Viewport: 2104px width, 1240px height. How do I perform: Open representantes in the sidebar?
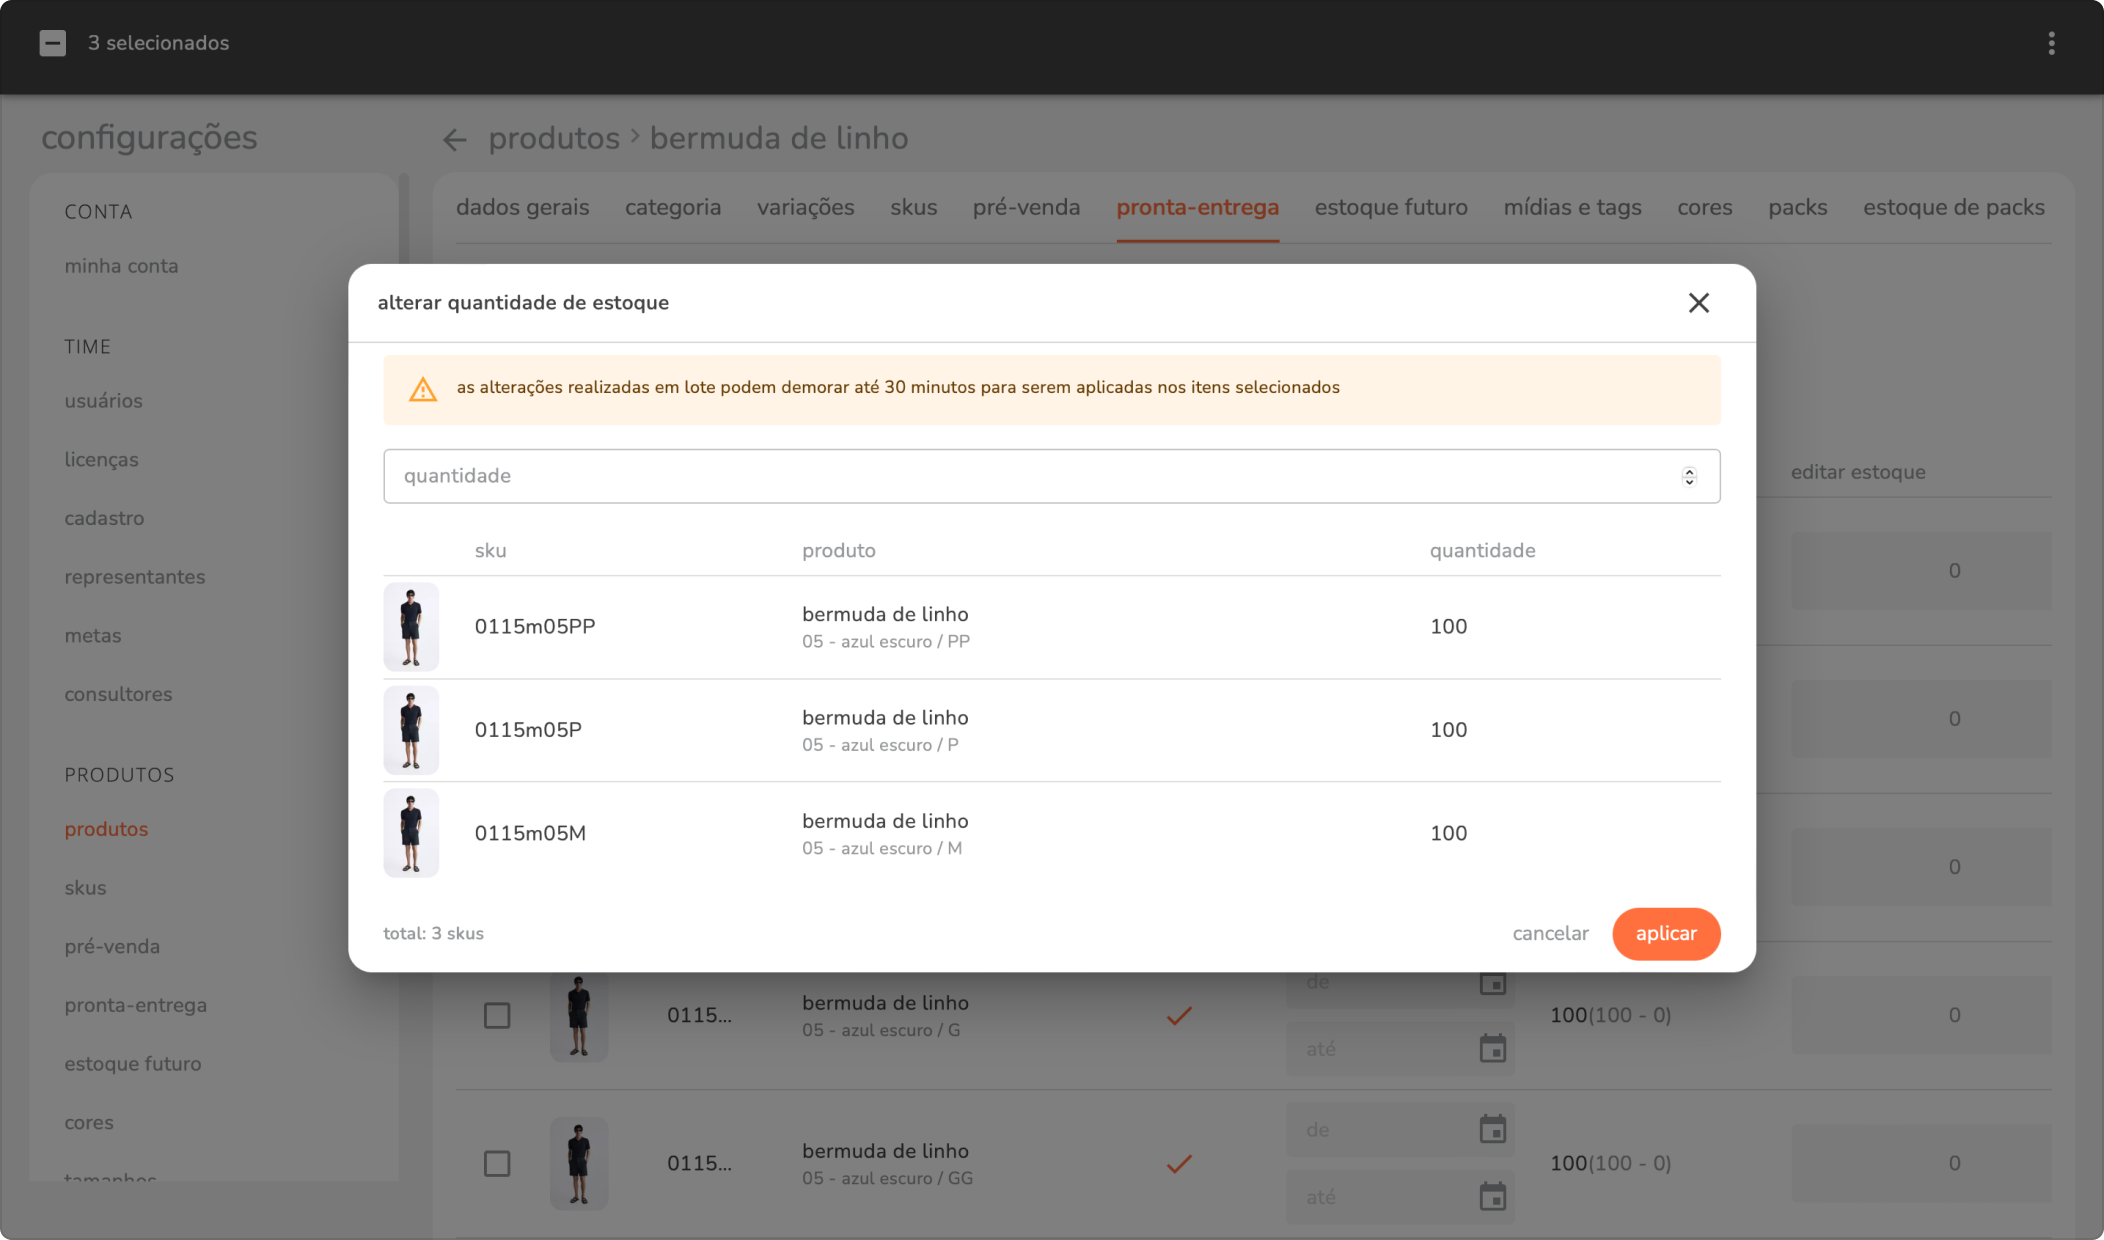(x=135, y=577)
